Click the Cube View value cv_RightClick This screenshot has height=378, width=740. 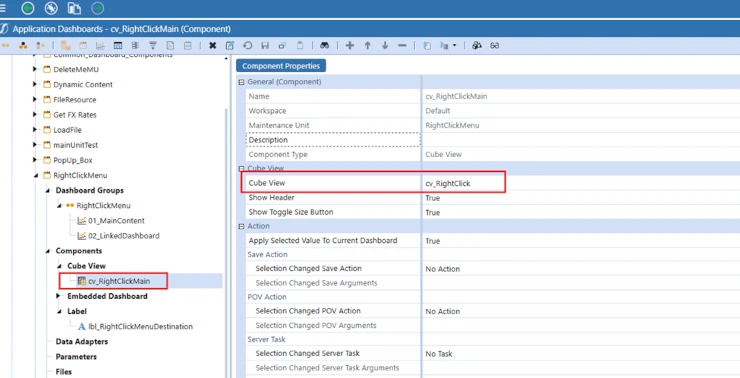[x=447, y=183]
